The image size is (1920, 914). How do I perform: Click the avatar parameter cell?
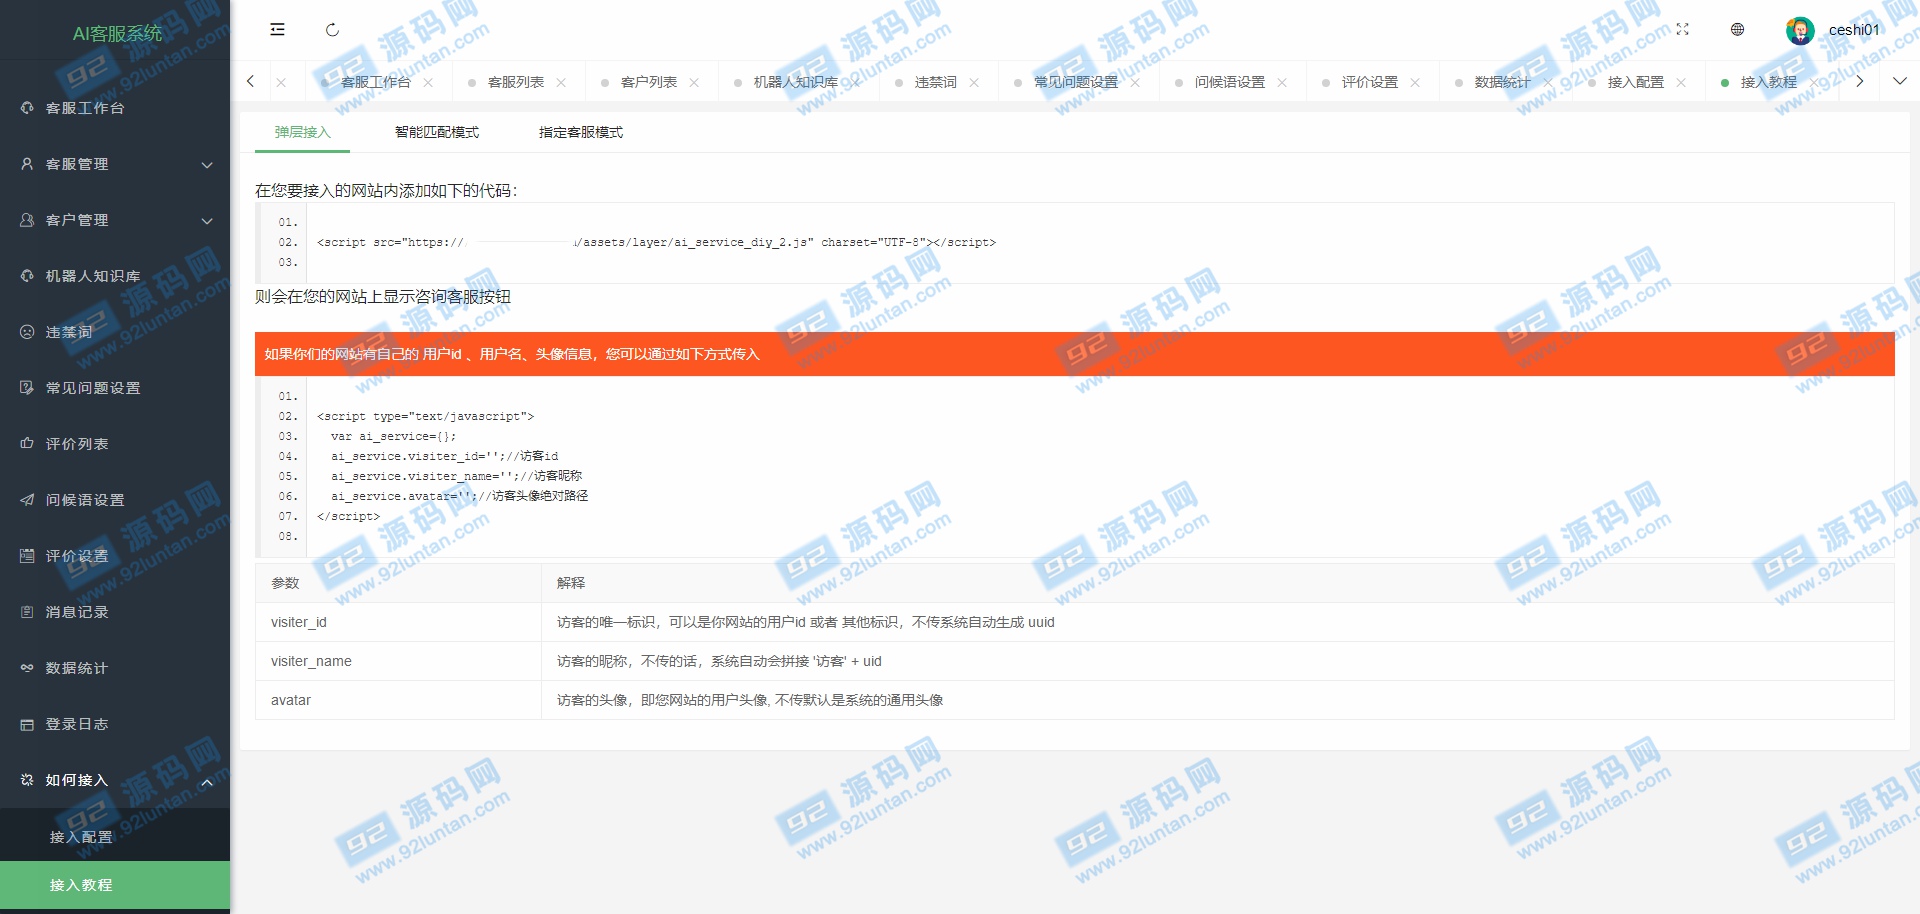click(x=398, y=700)
